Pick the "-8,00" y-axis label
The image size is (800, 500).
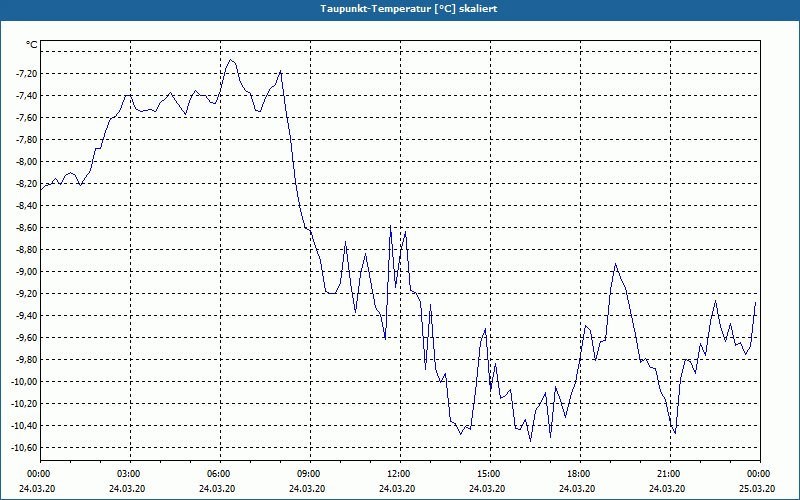tap(27, 162)
